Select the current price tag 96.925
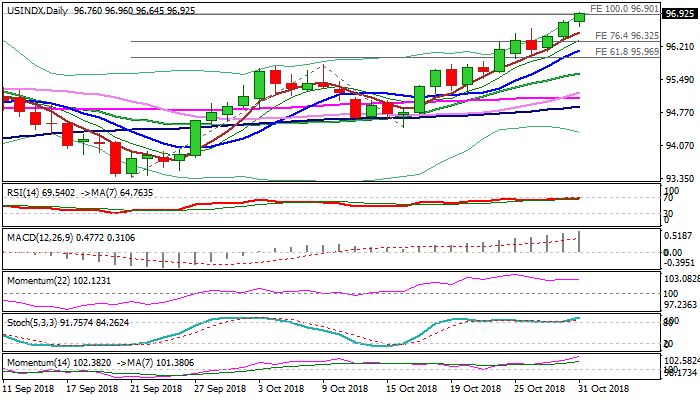The width and height of the screenshot is (700, 400). tap(680, 16)
